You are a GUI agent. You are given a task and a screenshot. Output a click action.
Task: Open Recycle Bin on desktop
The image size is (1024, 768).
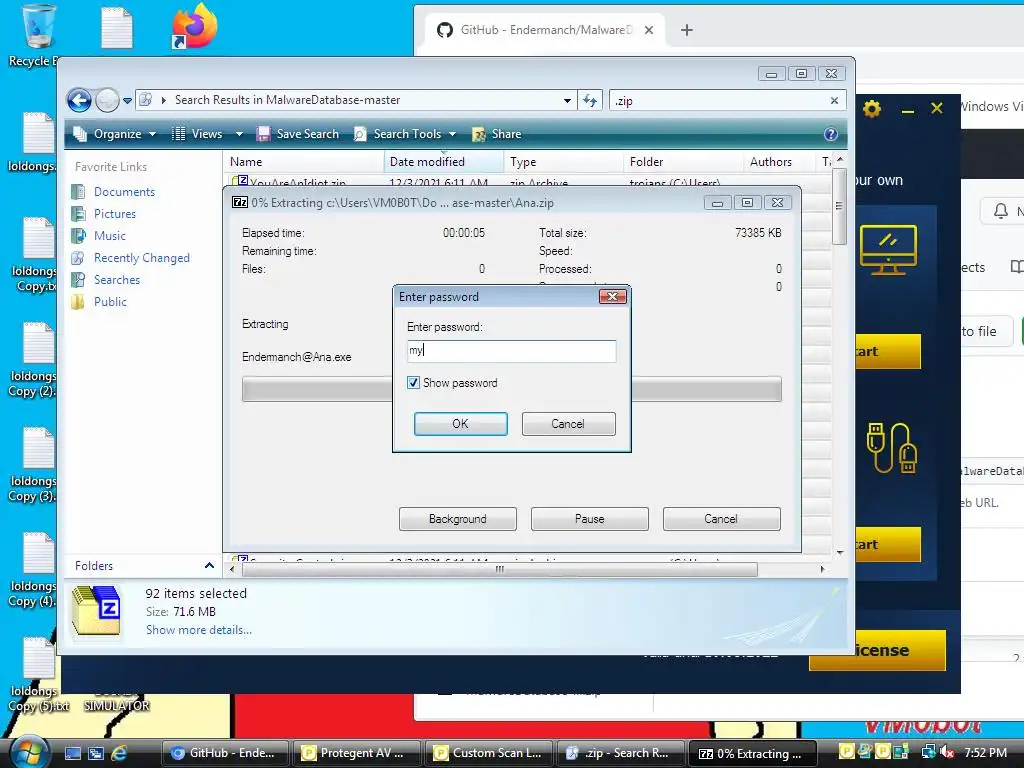[x=39, y=35]
